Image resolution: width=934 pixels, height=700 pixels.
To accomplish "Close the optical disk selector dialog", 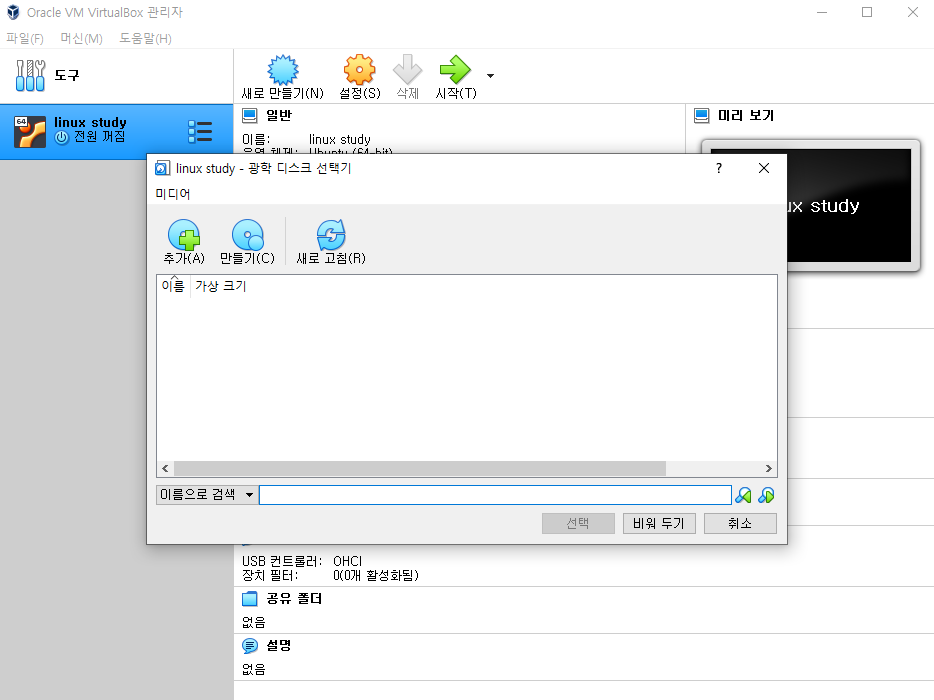I will click(x=764, y=169).
